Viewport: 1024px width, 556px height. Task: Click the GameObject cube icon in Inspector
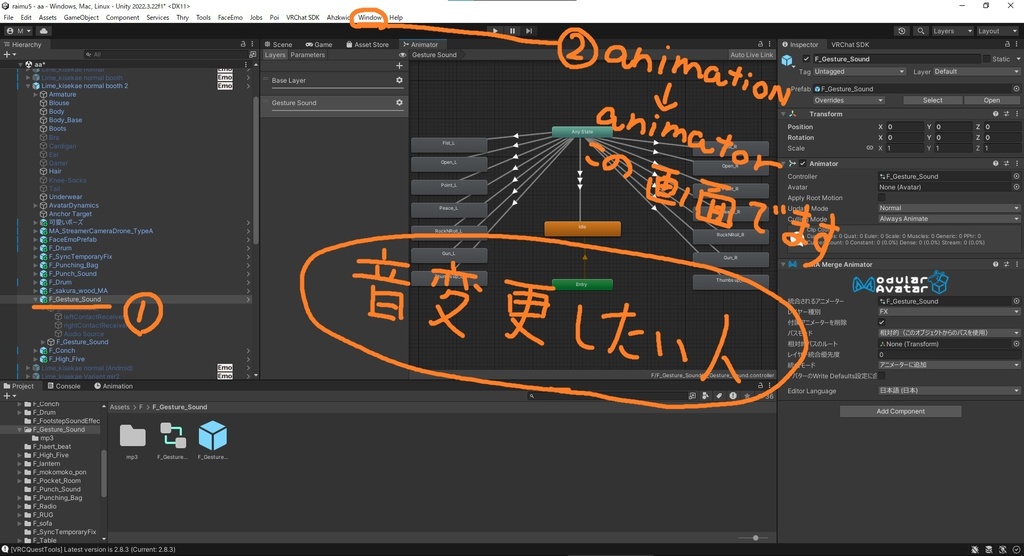coord(787,61)
